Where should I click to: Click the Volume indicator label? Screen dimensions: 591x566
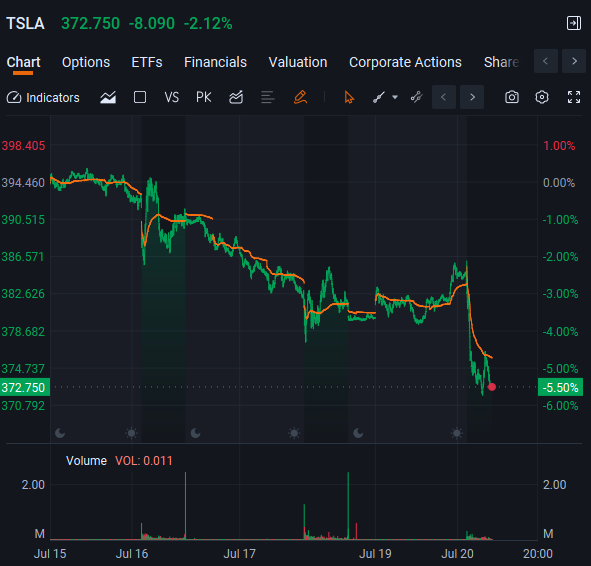pyautogui.click(x=86, y=461)
